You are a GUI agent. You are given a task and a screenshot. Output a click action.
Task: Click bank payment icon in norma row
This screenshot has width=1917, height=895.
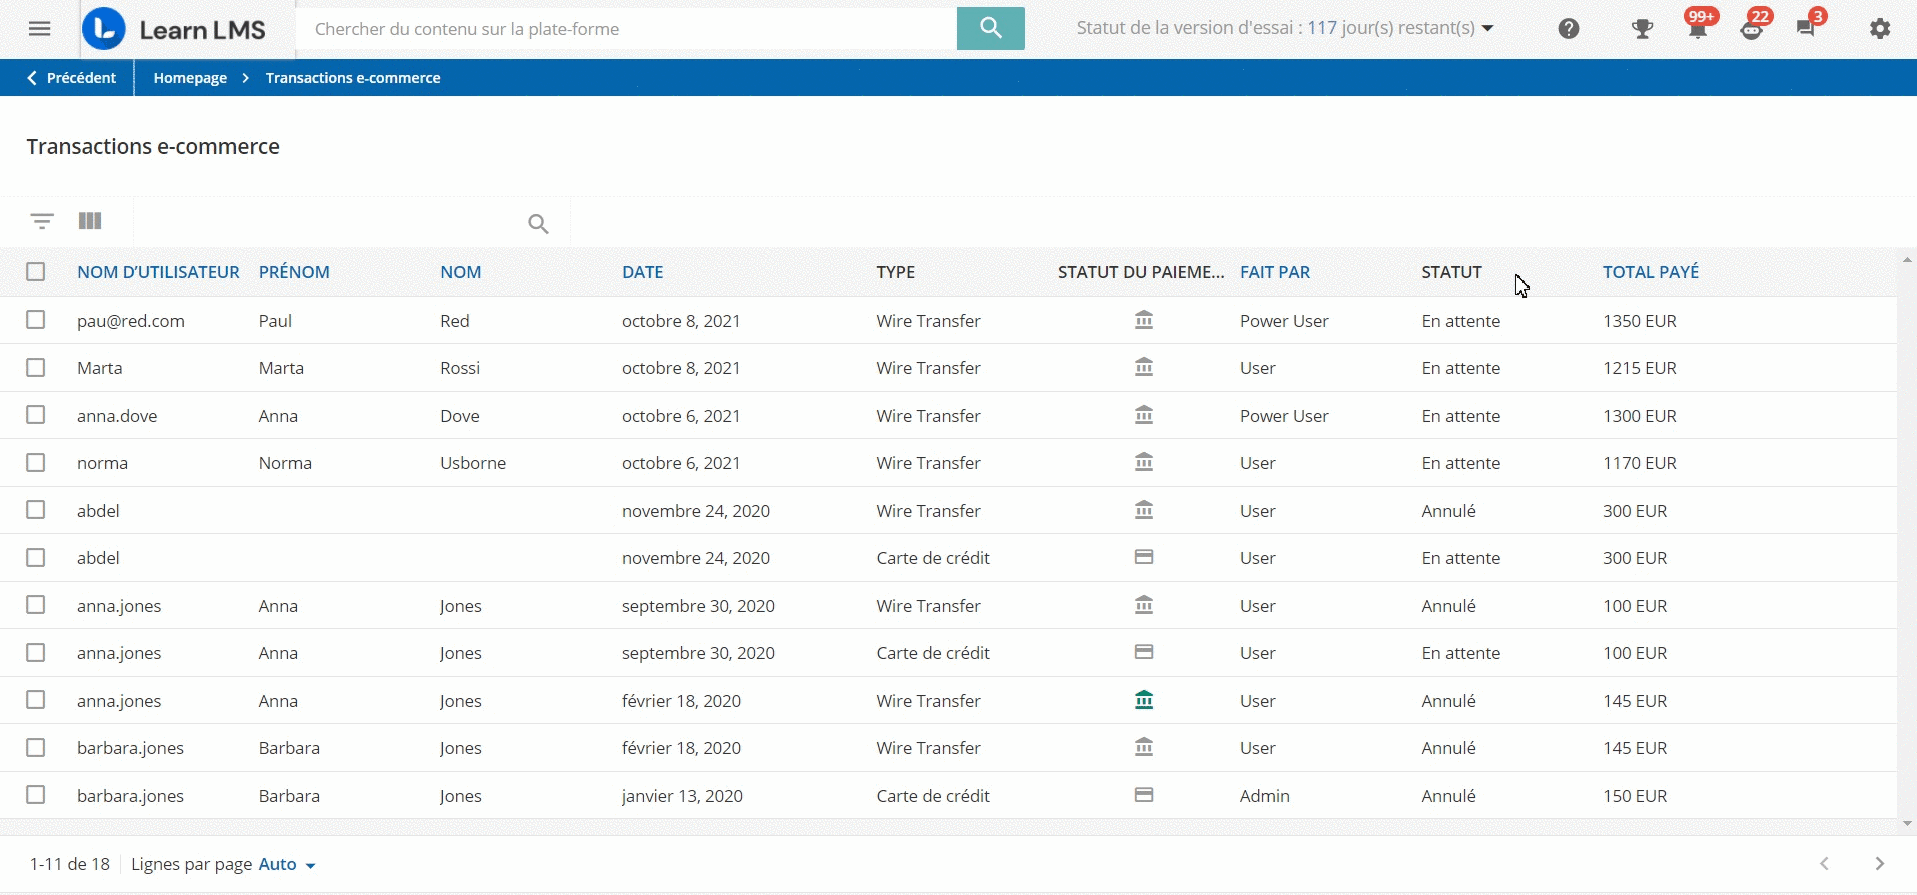pyautogui.click(x=1144, y=462)
